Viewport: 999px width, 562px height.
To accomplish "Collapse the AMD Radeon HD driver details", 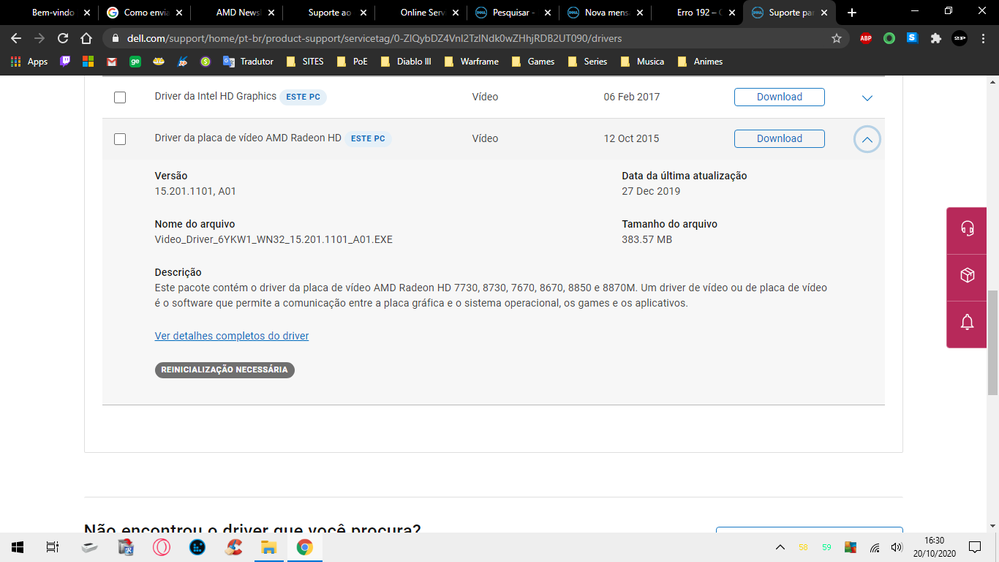I will pos(867,139).
